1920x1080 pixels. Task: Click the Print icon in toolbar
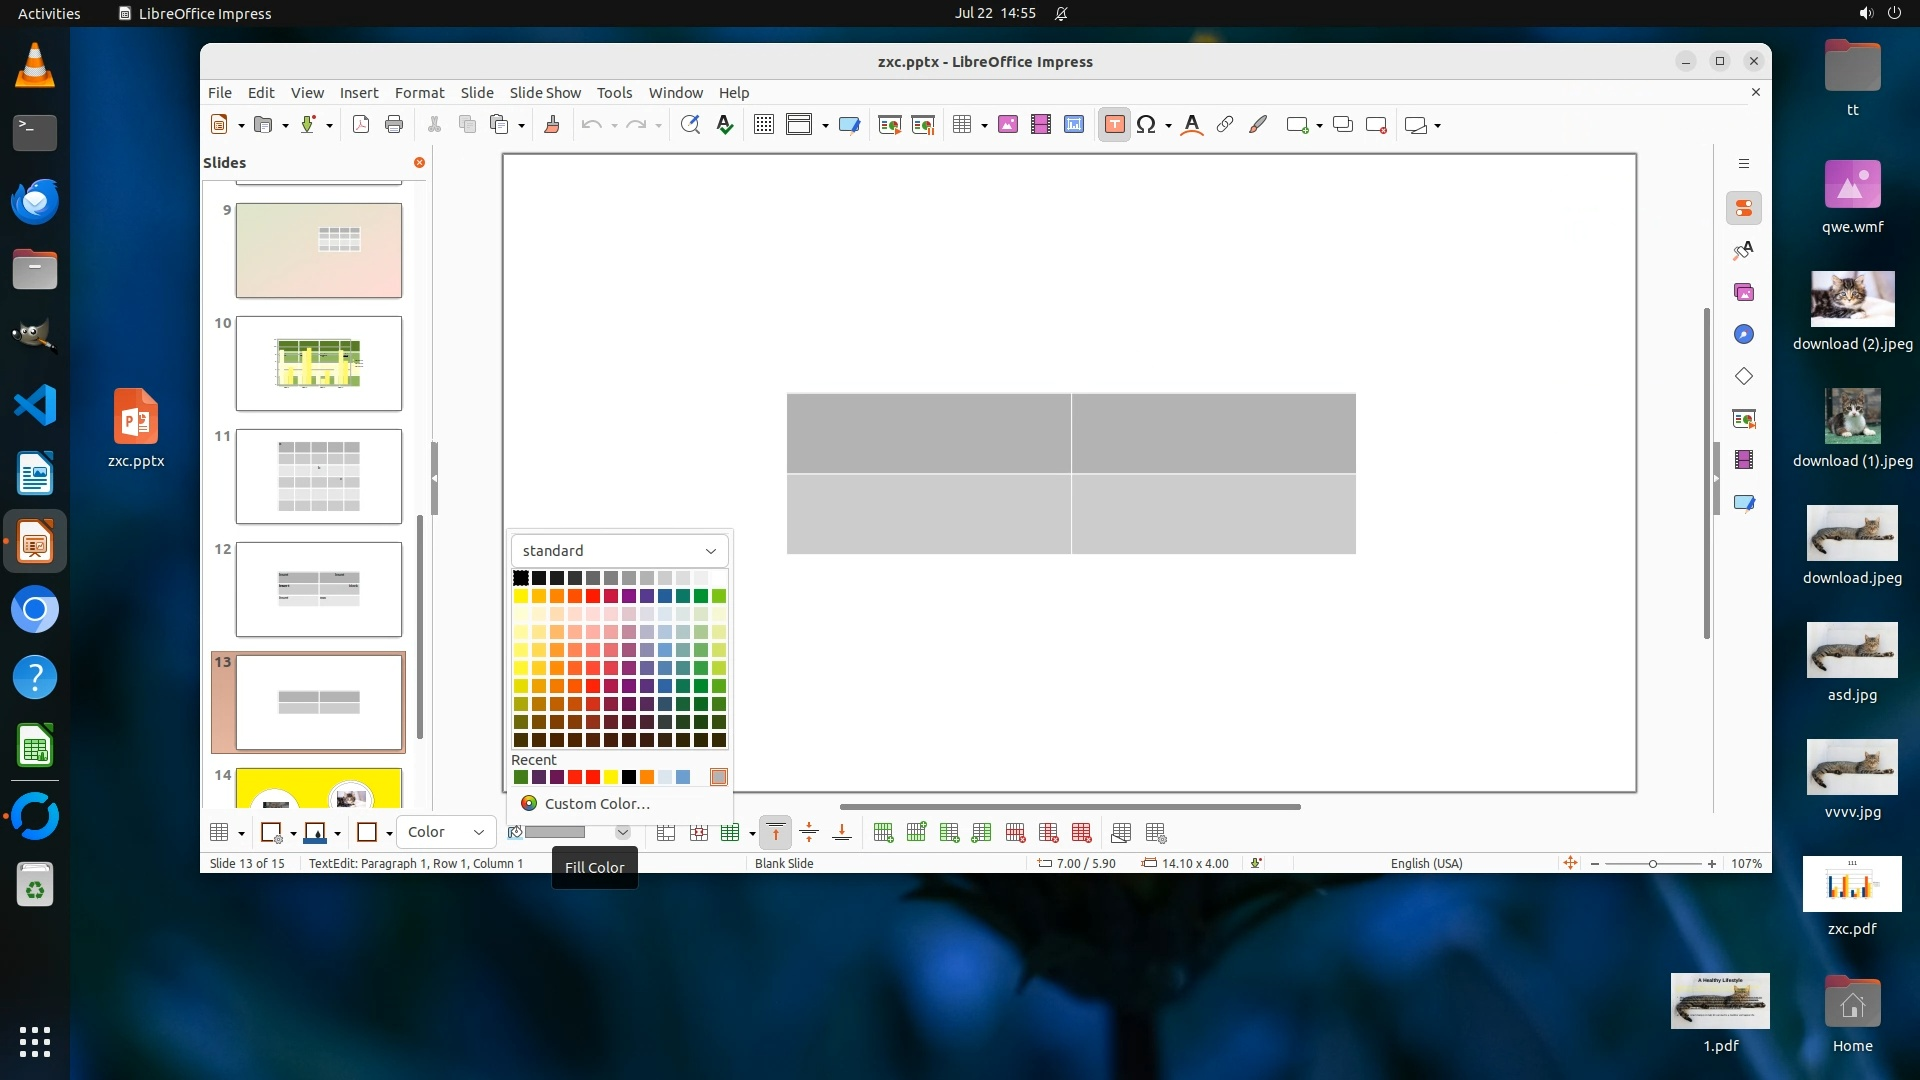[394, 125]
